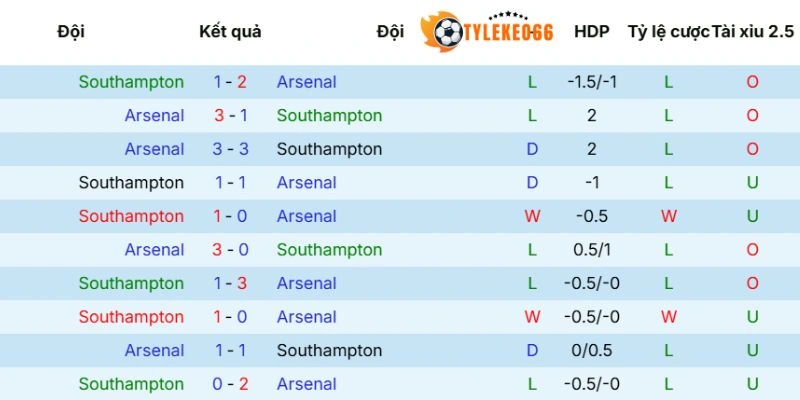800x400 pixels.
Task: Select Southampton in the 3 - 3 row
Action: point(329,149)
